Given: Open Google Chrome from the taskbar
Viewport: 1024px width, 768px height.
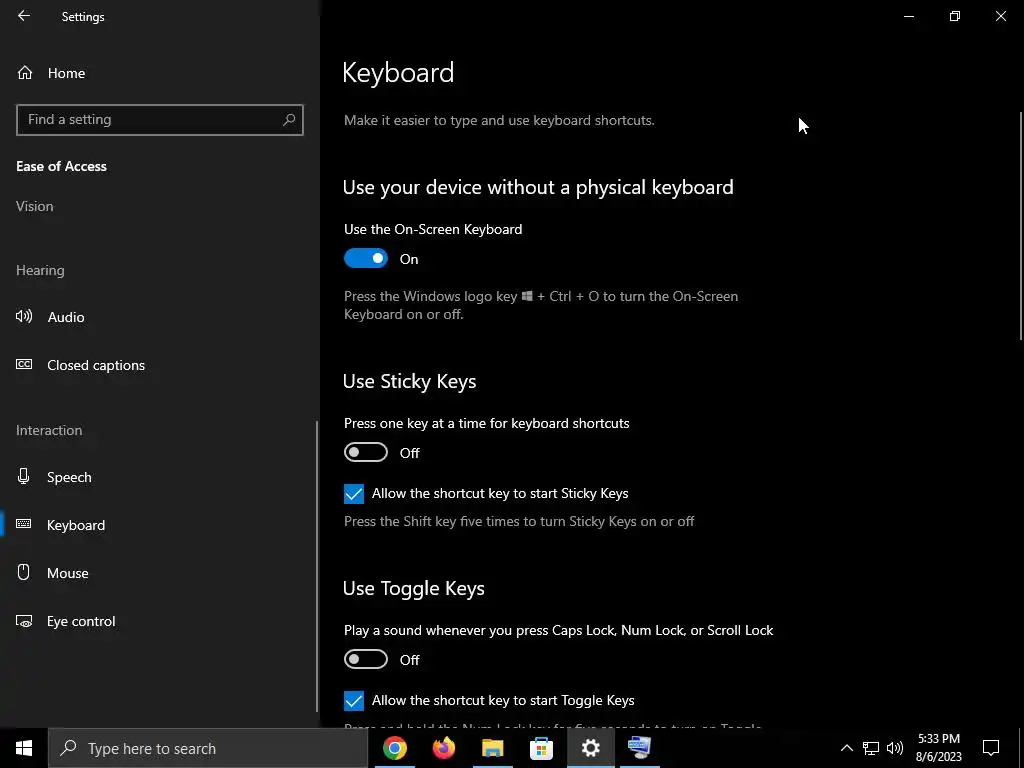Looking at the screenshot, I should coord(395,748).
